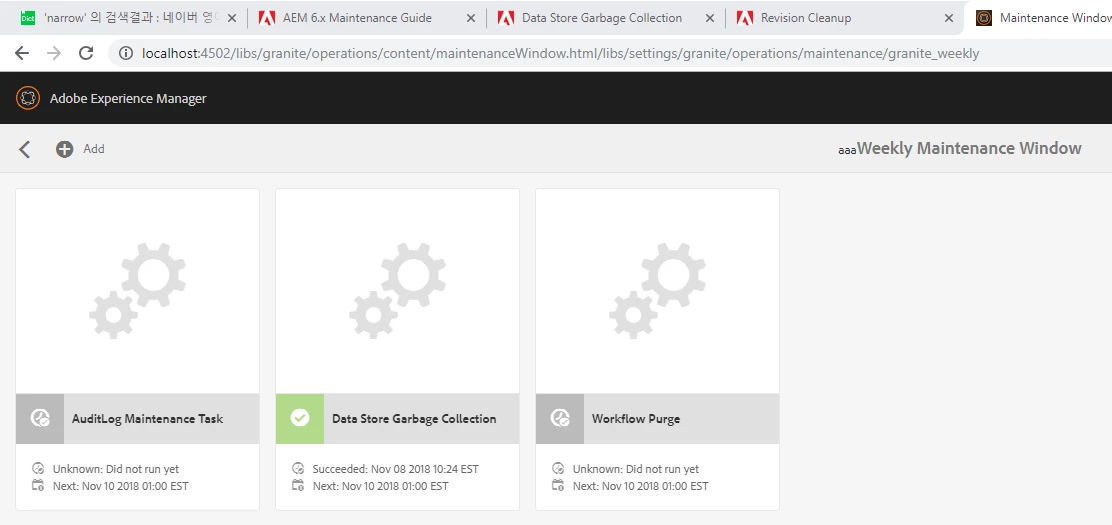Click Adobe favicon on Data Store Garbage Collection tab
The image size is (1112, 525).
click(x=506, y=18)
